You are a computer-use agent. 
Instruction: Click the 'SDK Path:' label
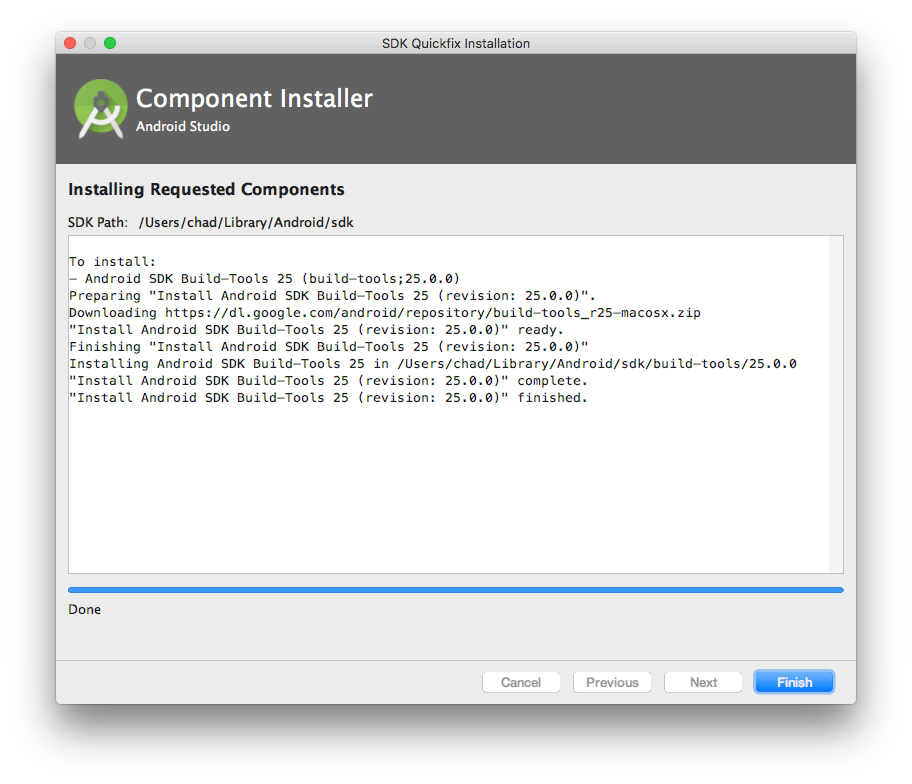click(98, 223)
